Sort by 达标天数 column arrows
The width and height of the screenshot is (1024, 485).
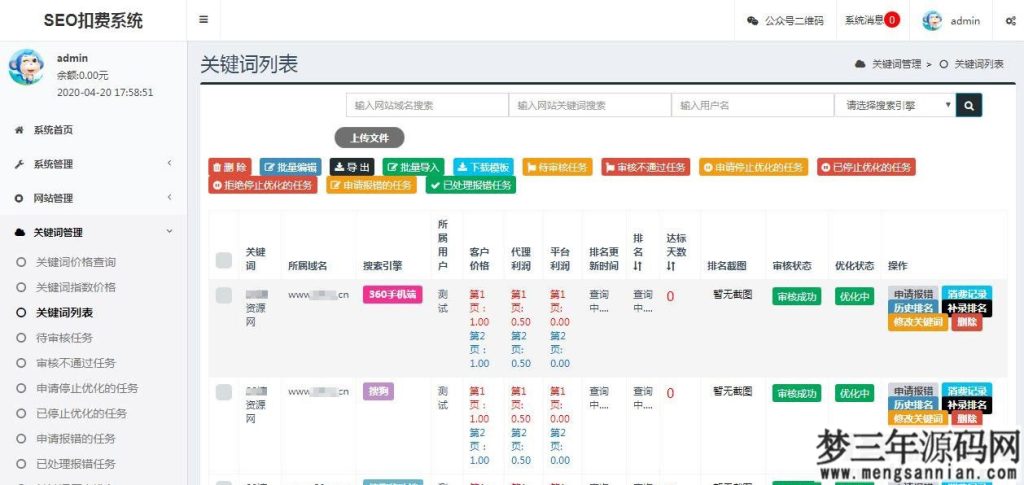pyautogui.click(x=671, y=266)
